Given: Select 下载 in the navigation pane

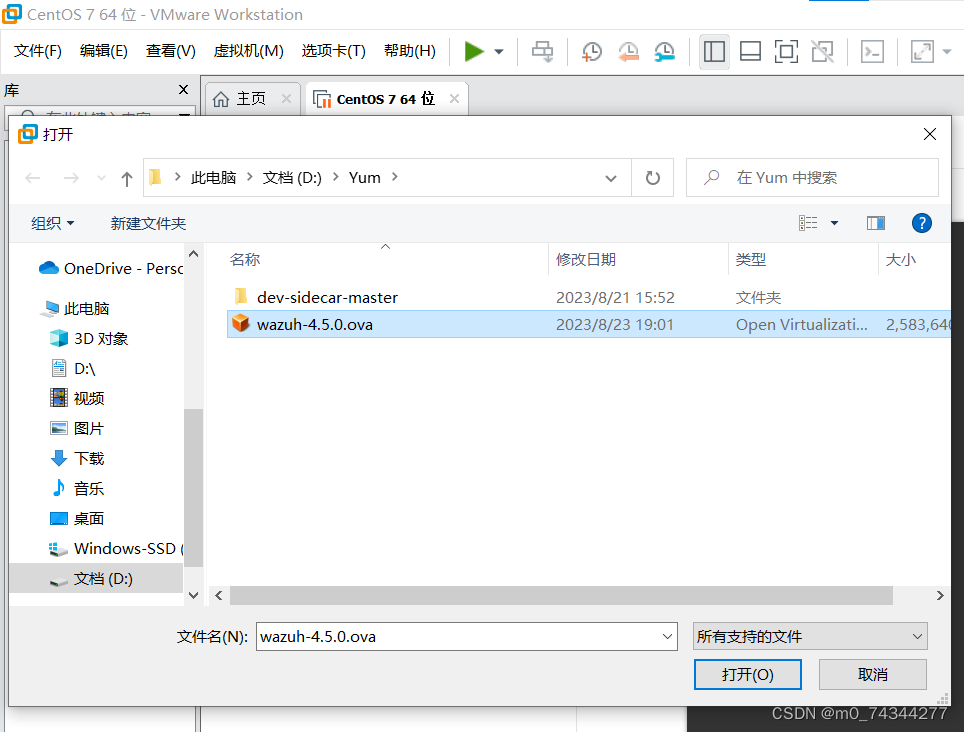Looking at the screenshot, I should (78, 458).
